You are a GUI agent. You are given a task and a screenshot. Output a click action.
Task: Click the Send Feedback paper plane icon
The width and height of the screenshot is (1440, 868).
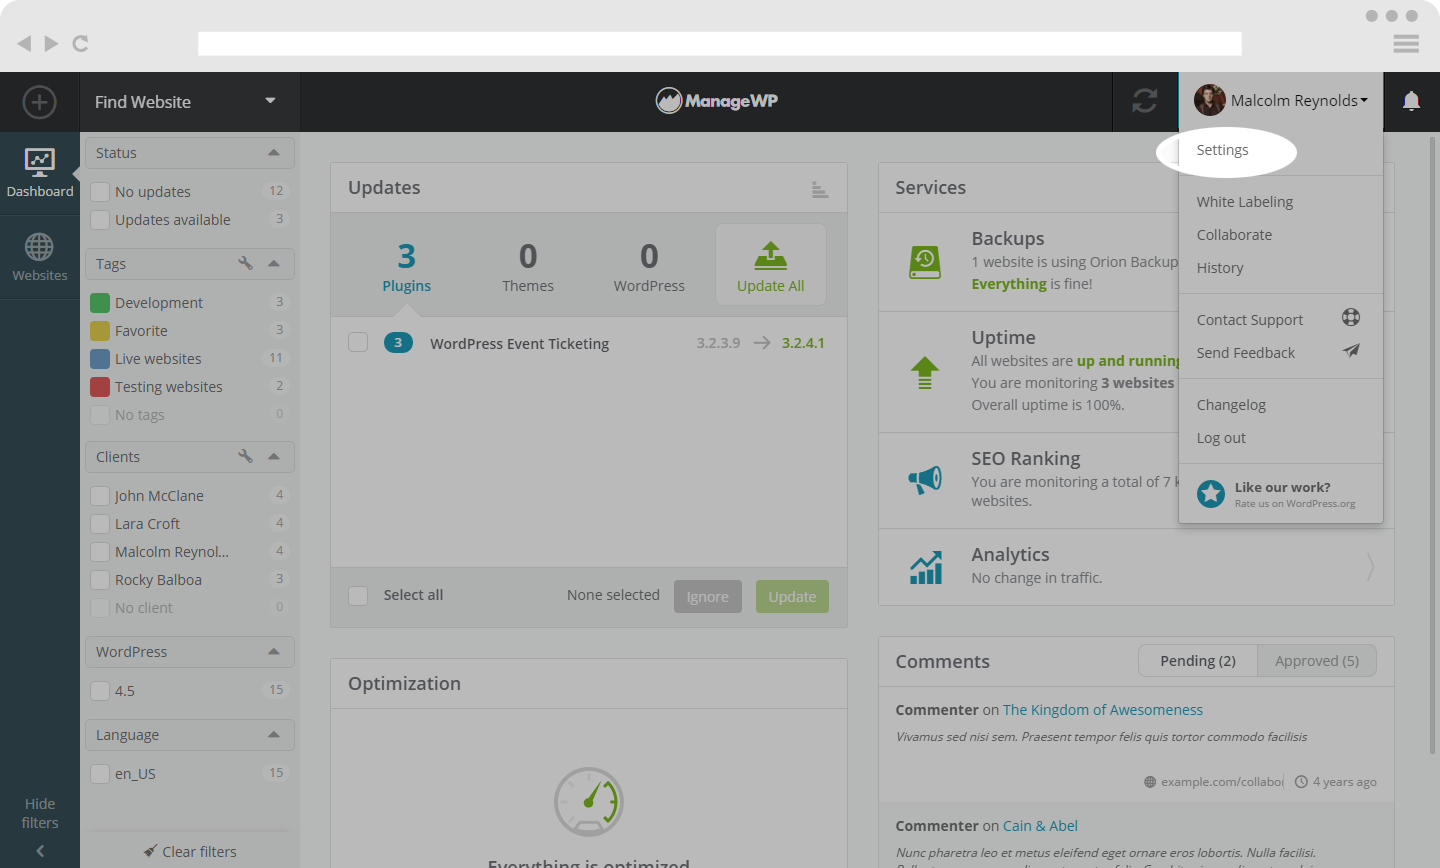click(1351, 351)
